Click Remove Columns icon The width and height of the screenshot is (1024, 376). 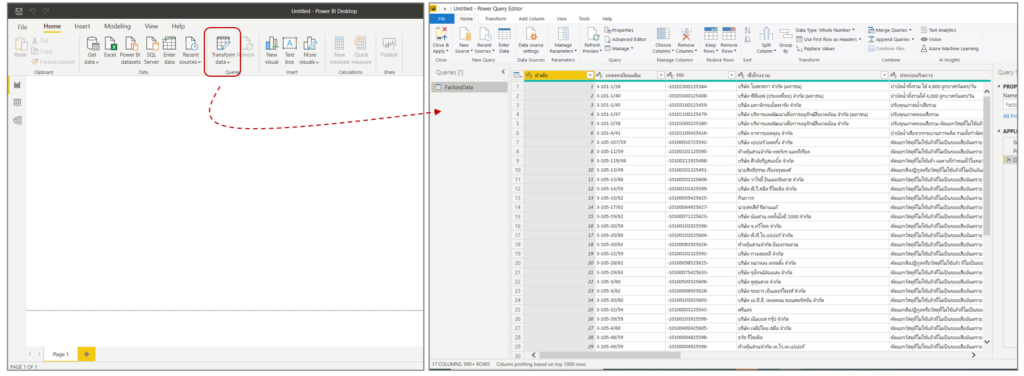click(x=686, y=34)
